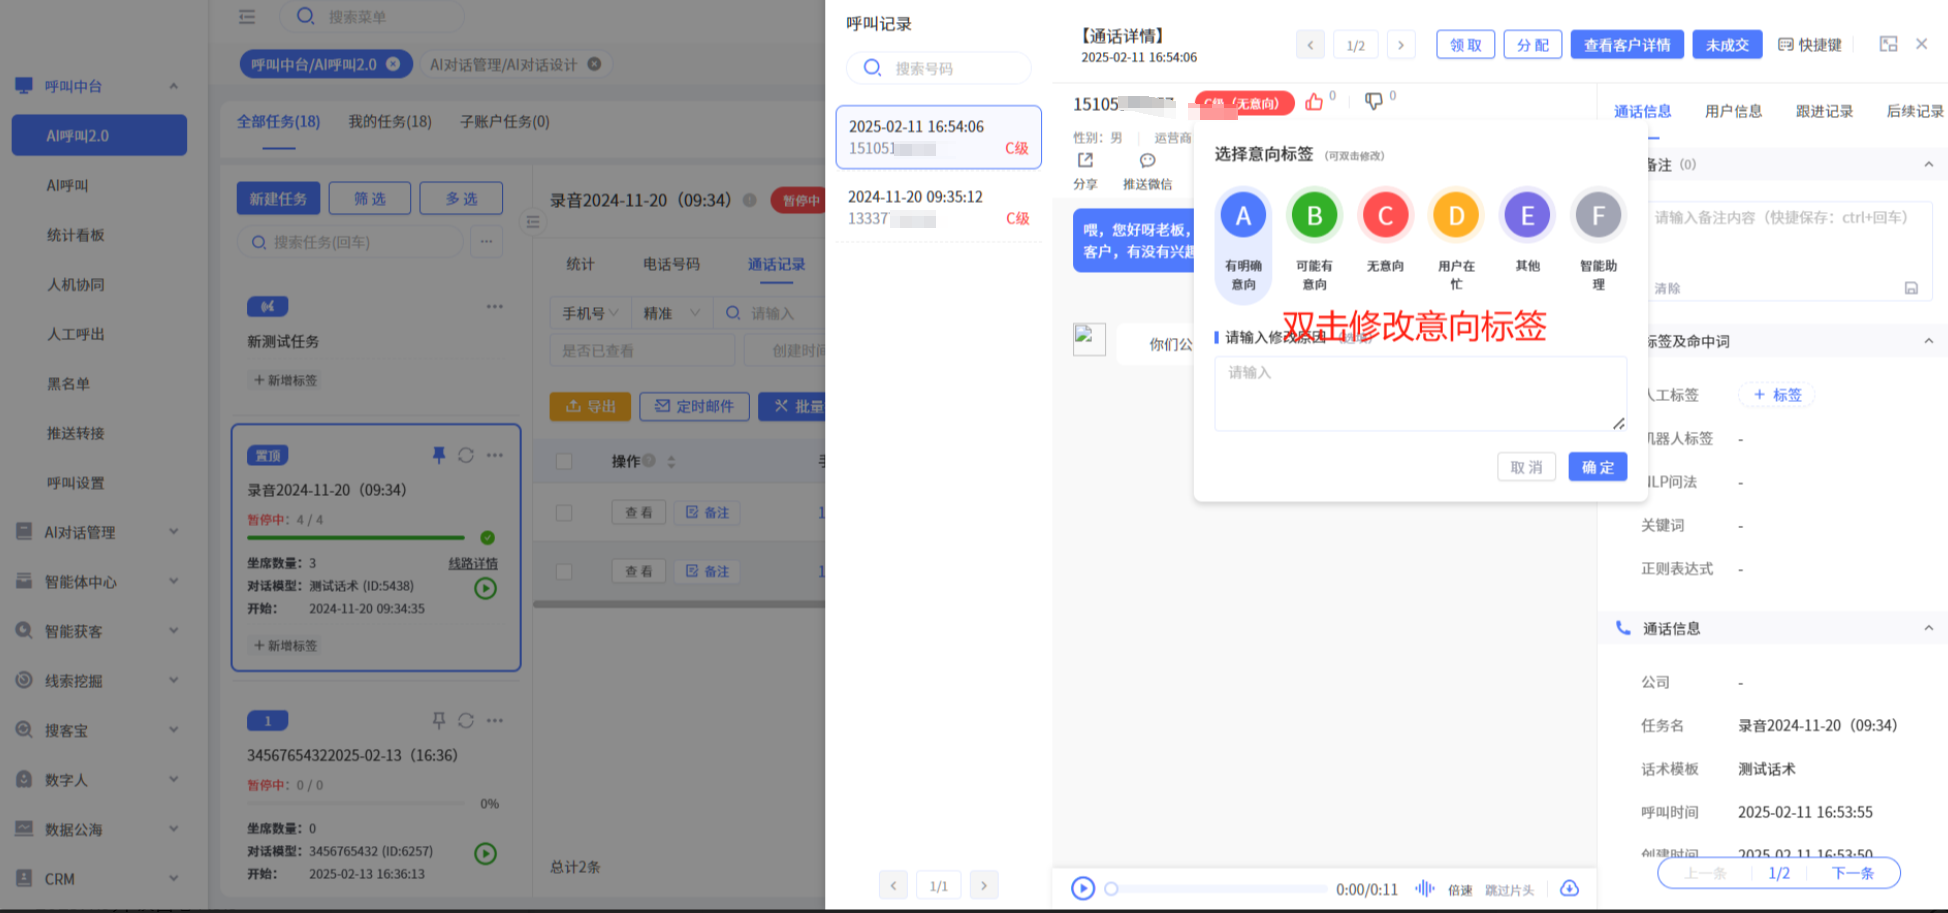Download the call recording audio
Image resolution: width=1948 pixels, height=913 pixels.
pos(1569,888)
